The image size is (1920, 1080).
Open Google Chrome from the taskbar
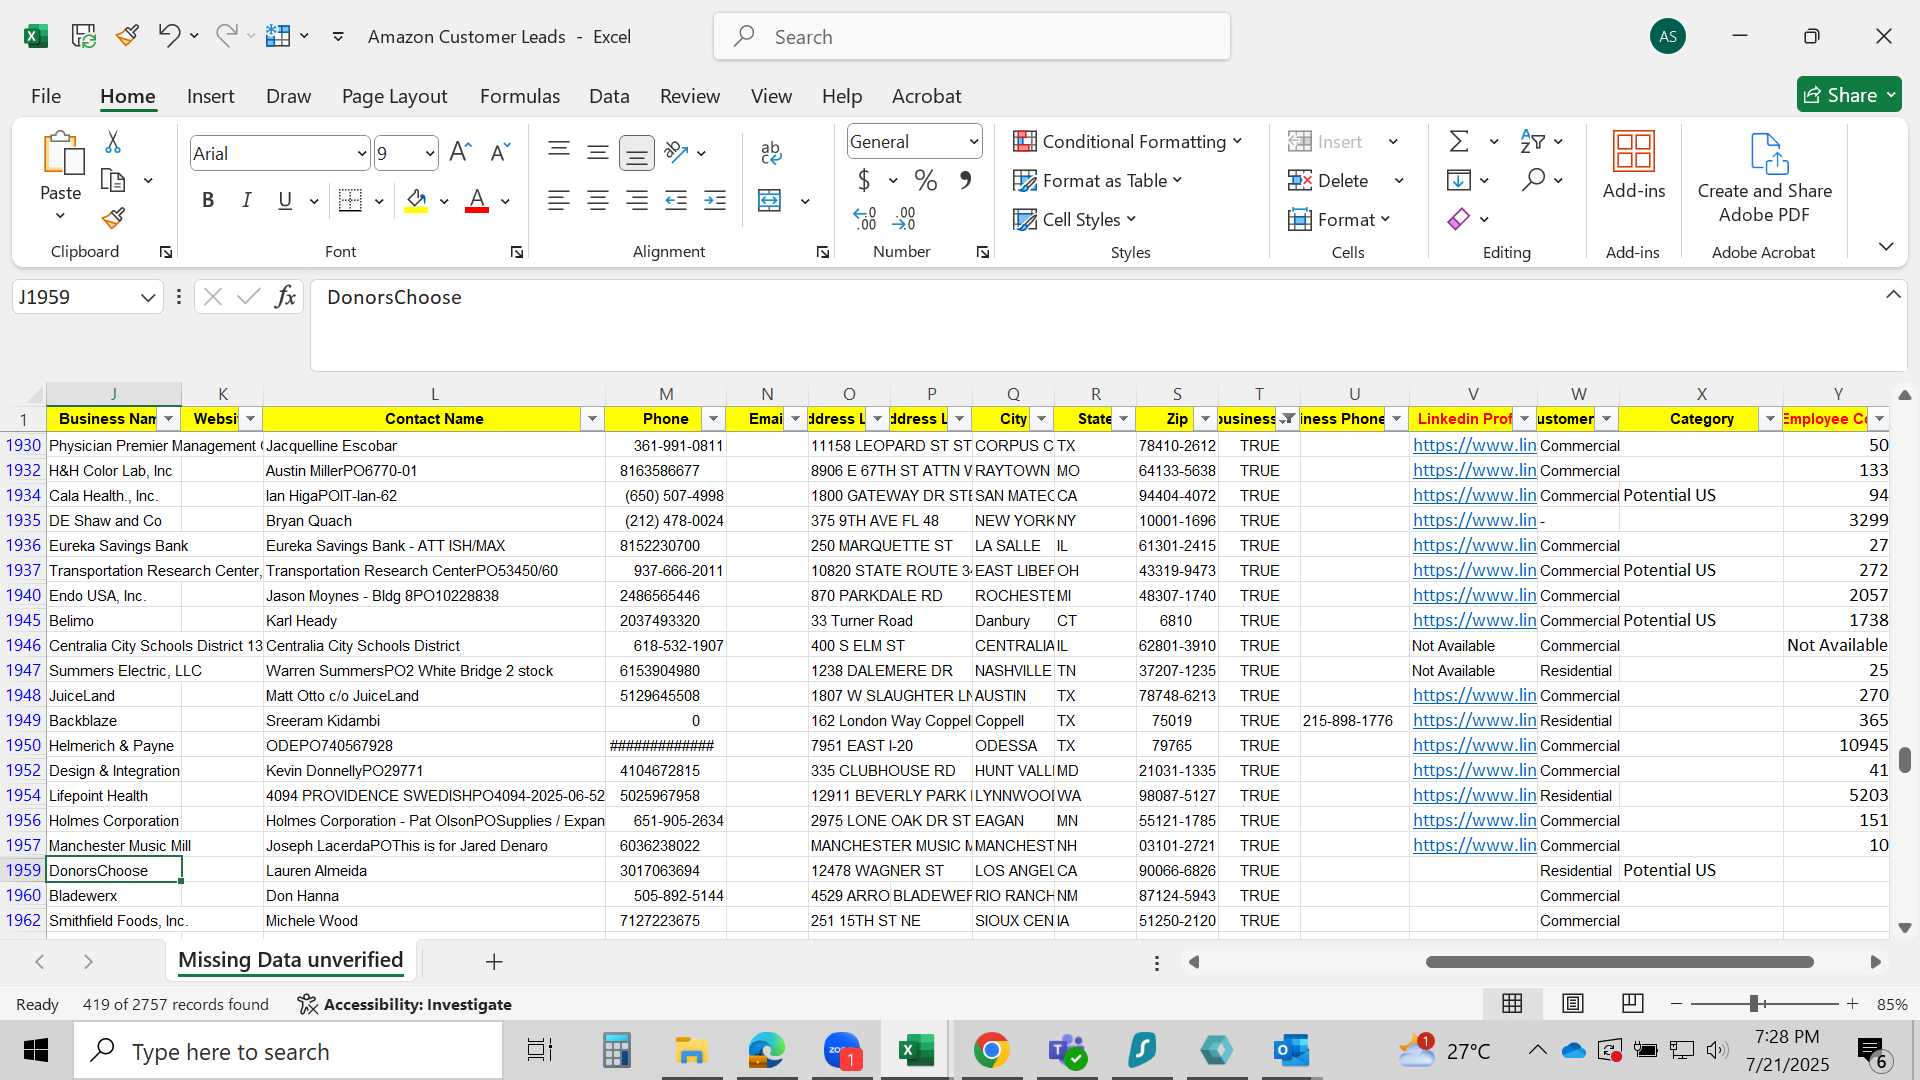coord(991,1051)
